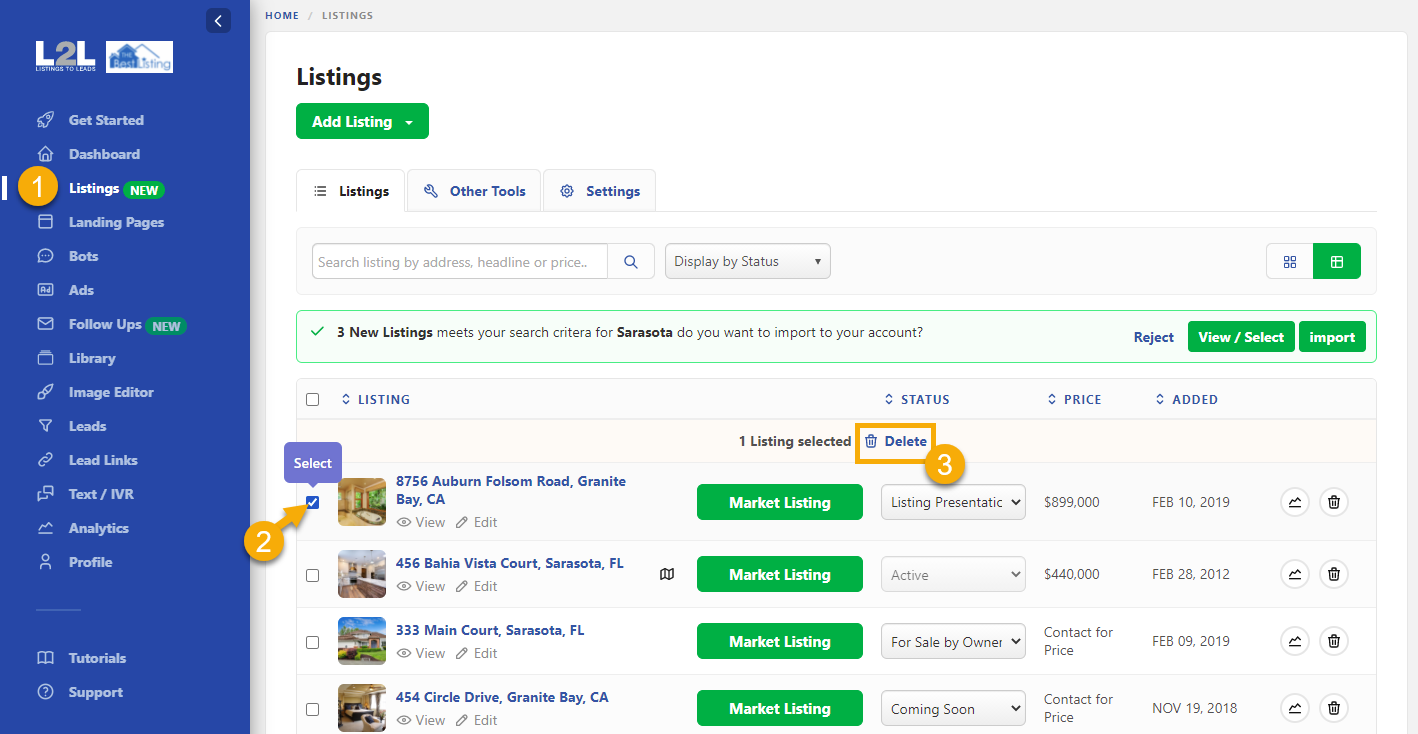Image resolution: width=1418 pixels, height=734 pixels.
Task: View map for 456 Bahia Vista Court listing
Action: [x=667, y=573]
